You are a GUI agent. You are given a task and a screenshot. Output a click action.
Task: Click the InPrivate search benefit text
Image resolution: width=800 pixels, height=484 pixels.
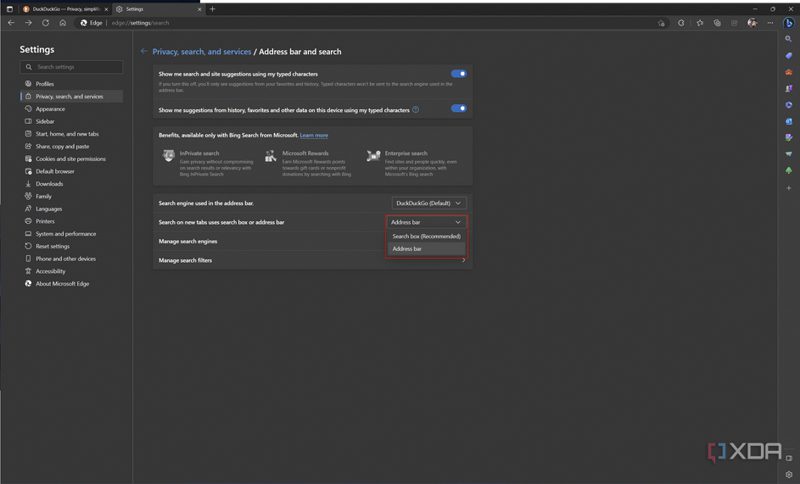(x=216, y=163)
